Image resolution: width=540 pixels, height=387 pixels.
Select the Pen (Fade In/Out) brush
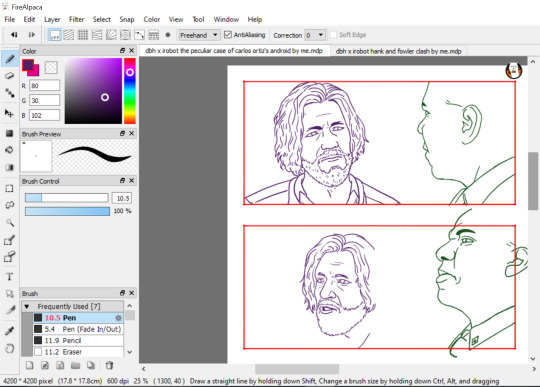coord(79,329)
